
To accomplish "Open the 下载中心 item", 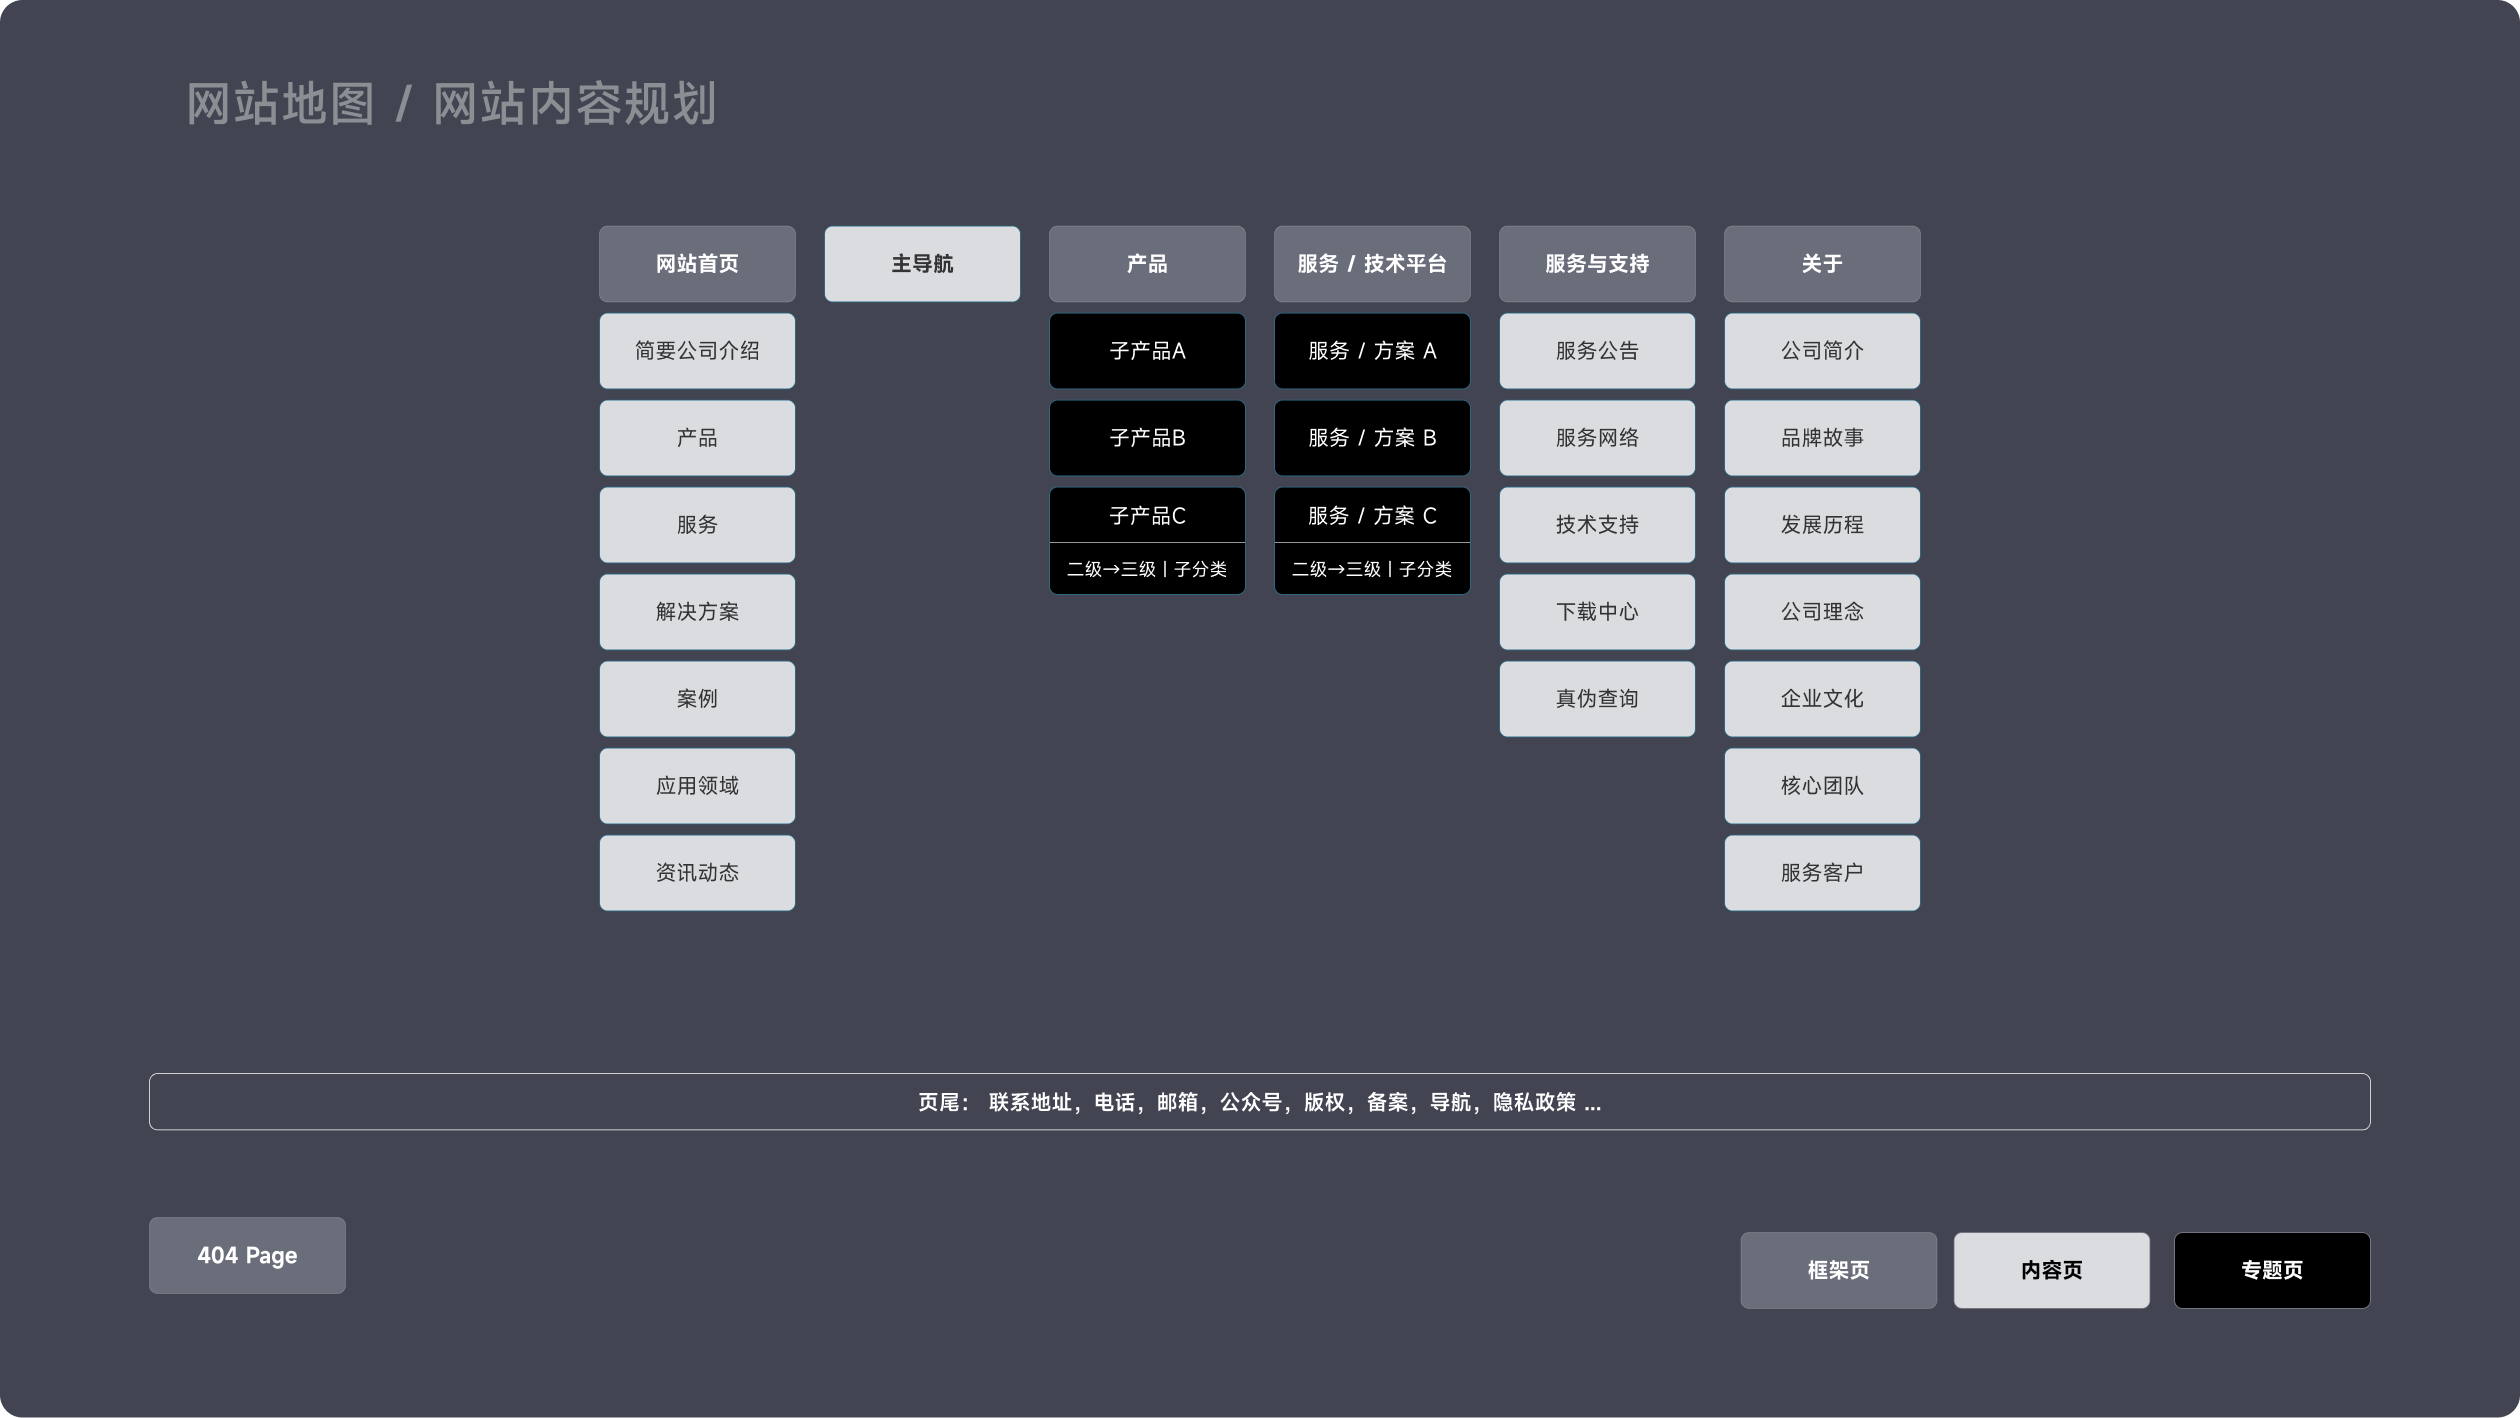I will pos(1597,612).
